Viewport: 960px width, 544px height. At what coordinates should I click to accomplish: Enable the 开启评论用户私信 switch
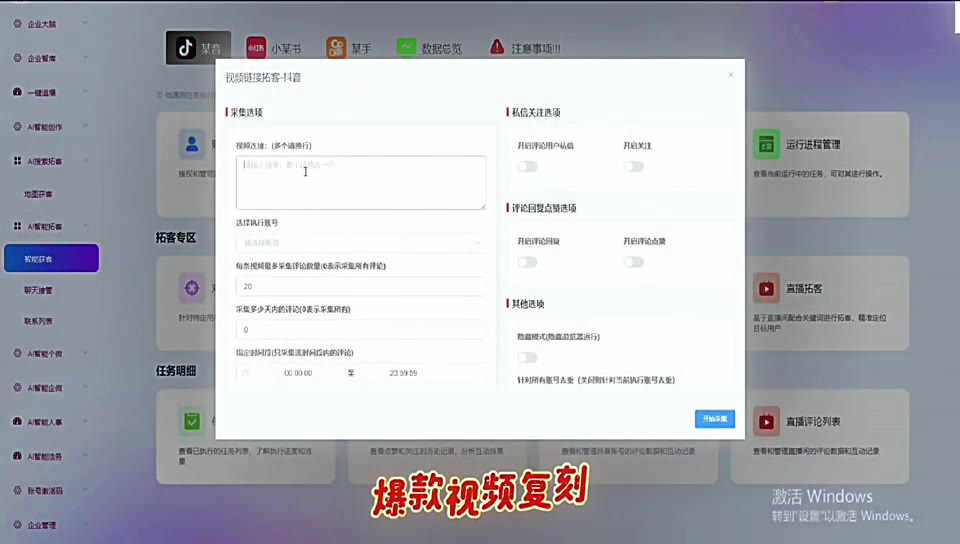point(527,166)
